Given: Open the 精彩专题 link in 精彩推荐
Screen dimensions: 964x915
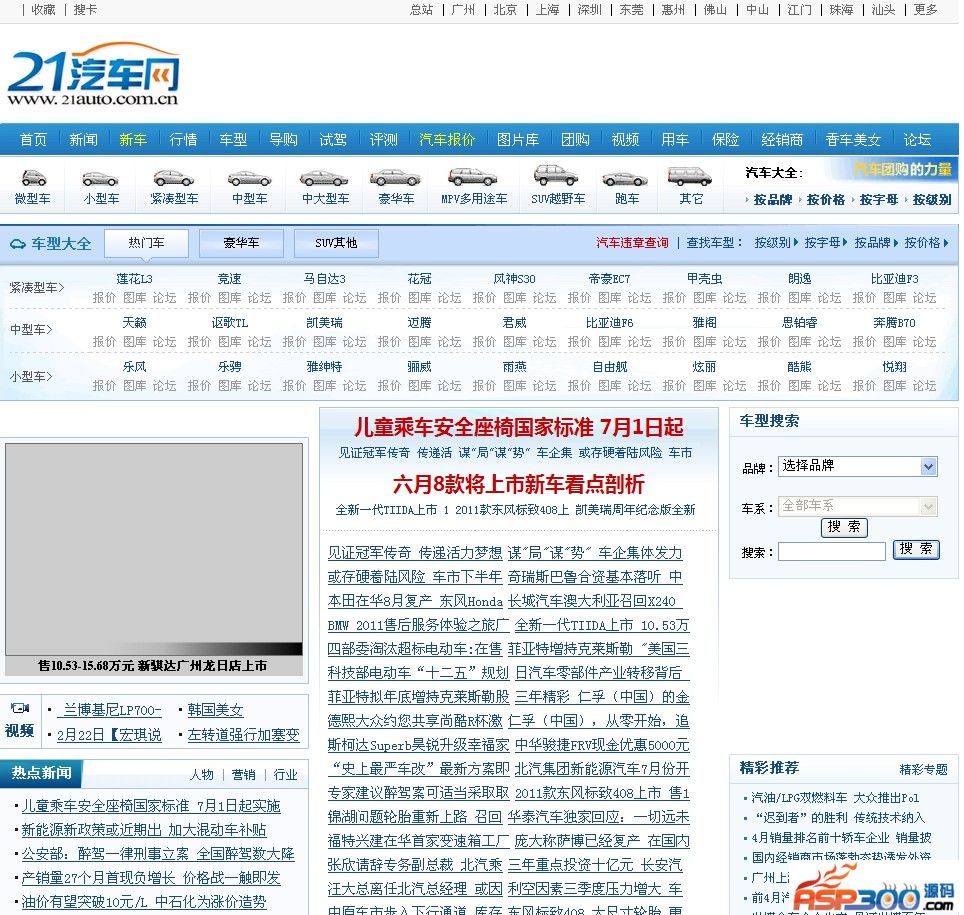Looking at the screenshot, I should click(x=923, y=769).
